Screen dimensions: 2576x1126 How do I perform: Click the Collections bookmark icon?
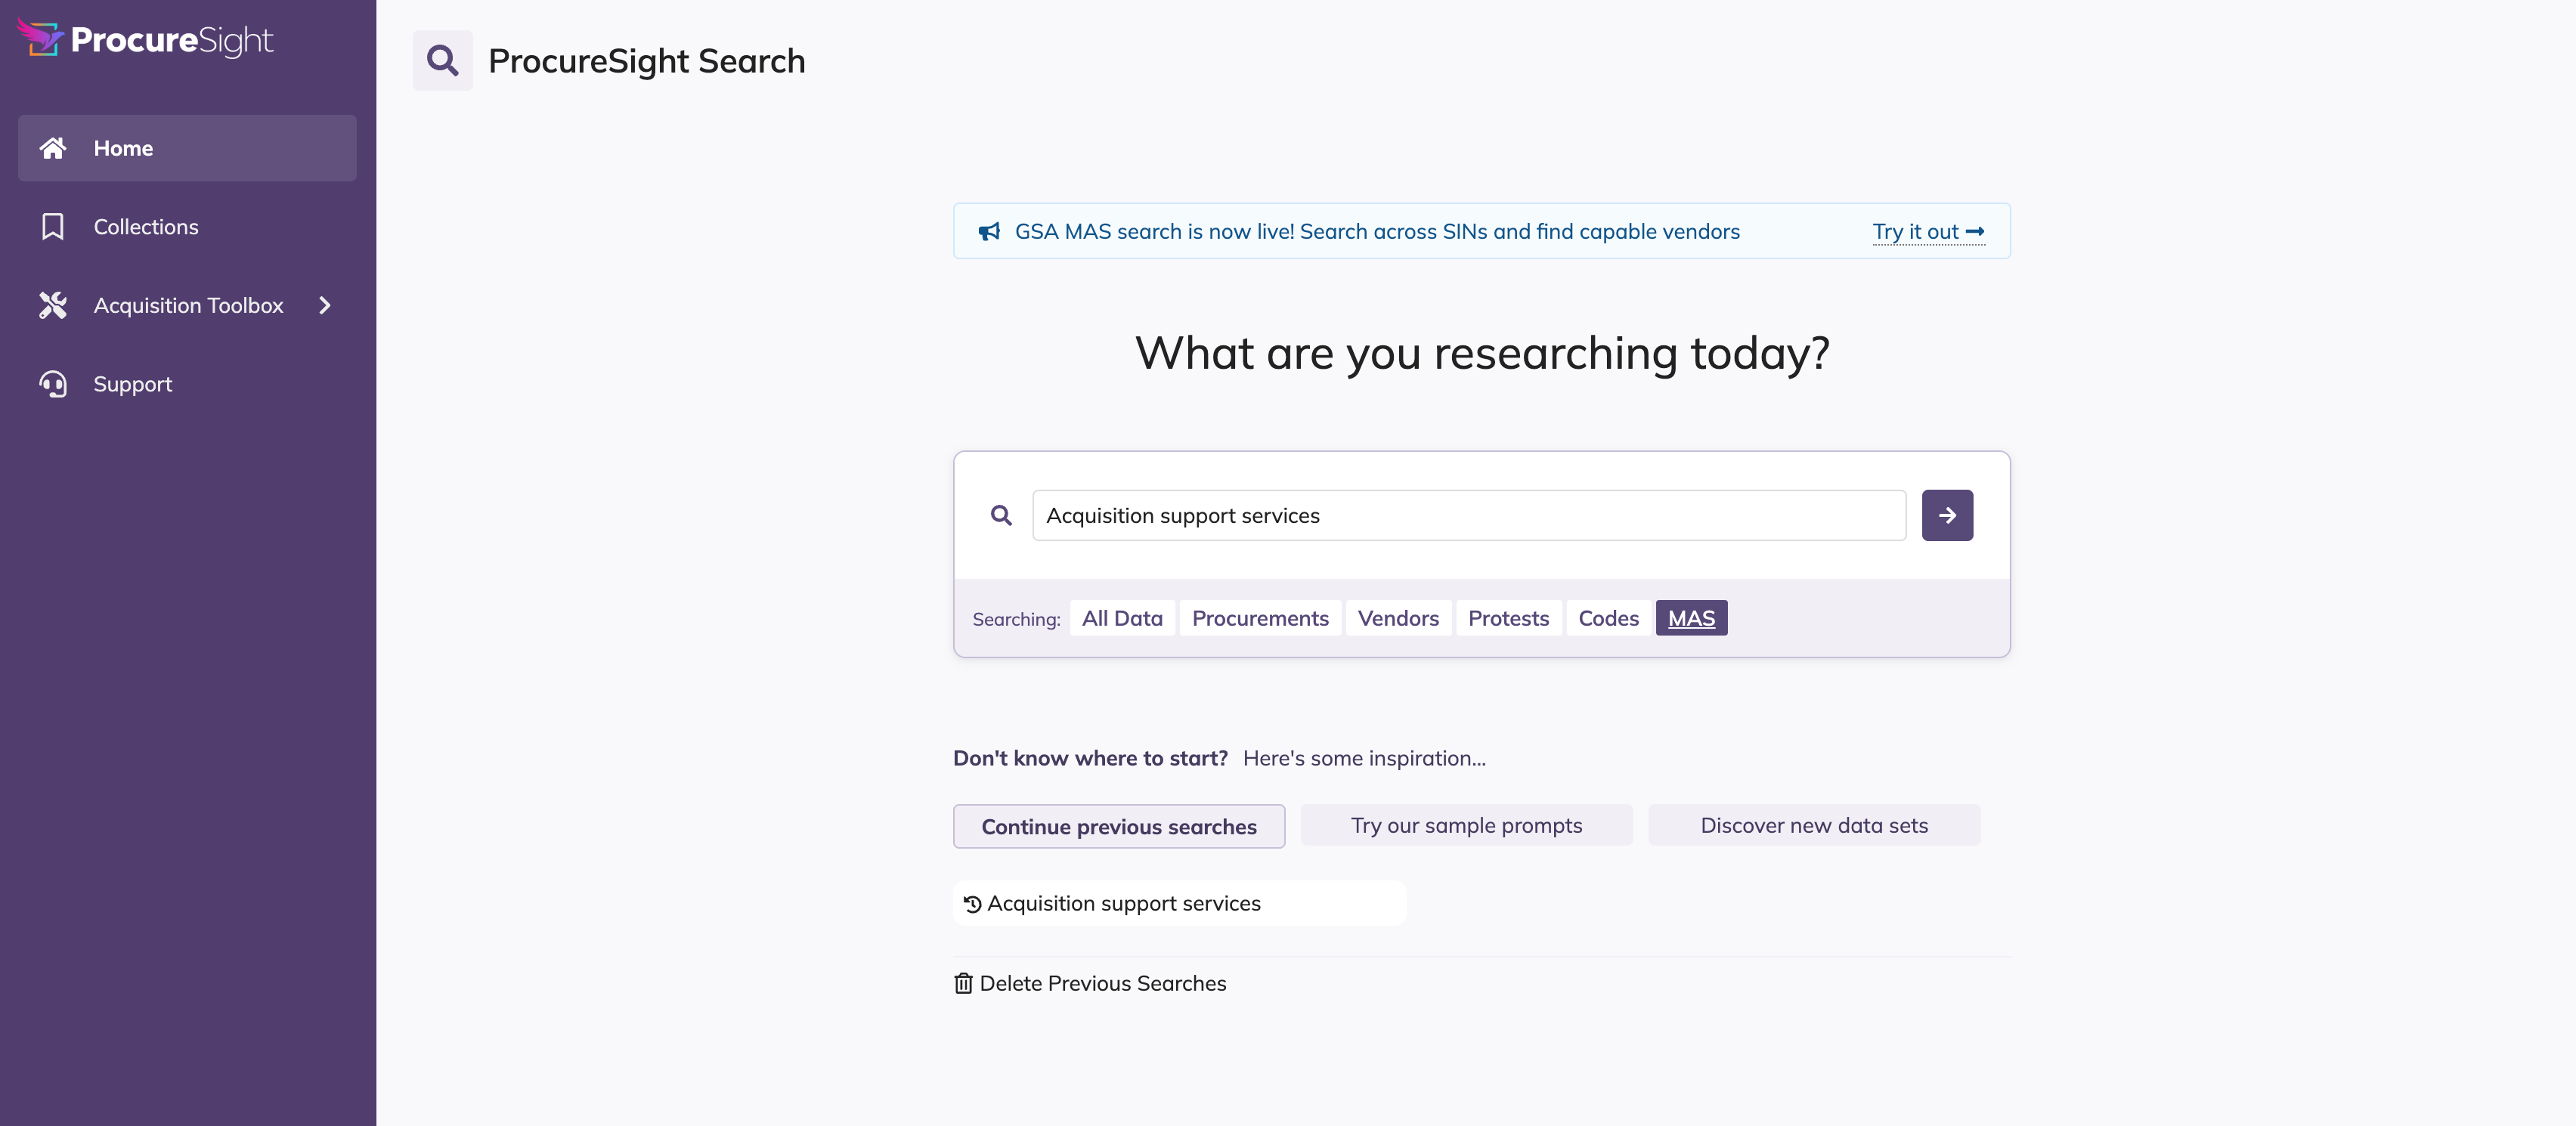(x=53, y=227)
